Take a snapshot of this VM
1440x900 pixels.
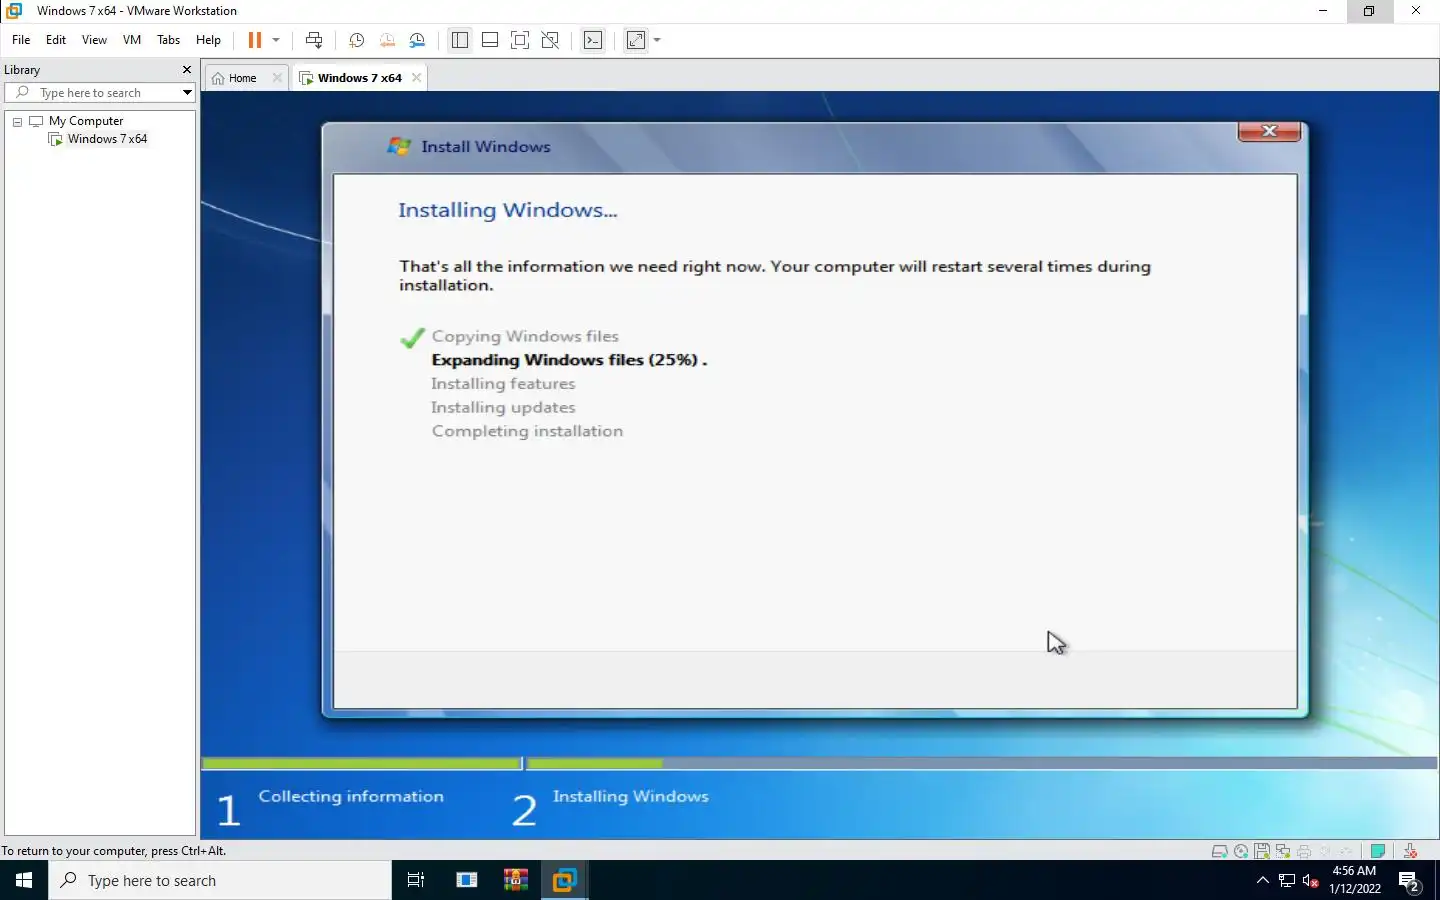(x=356, y=40)
